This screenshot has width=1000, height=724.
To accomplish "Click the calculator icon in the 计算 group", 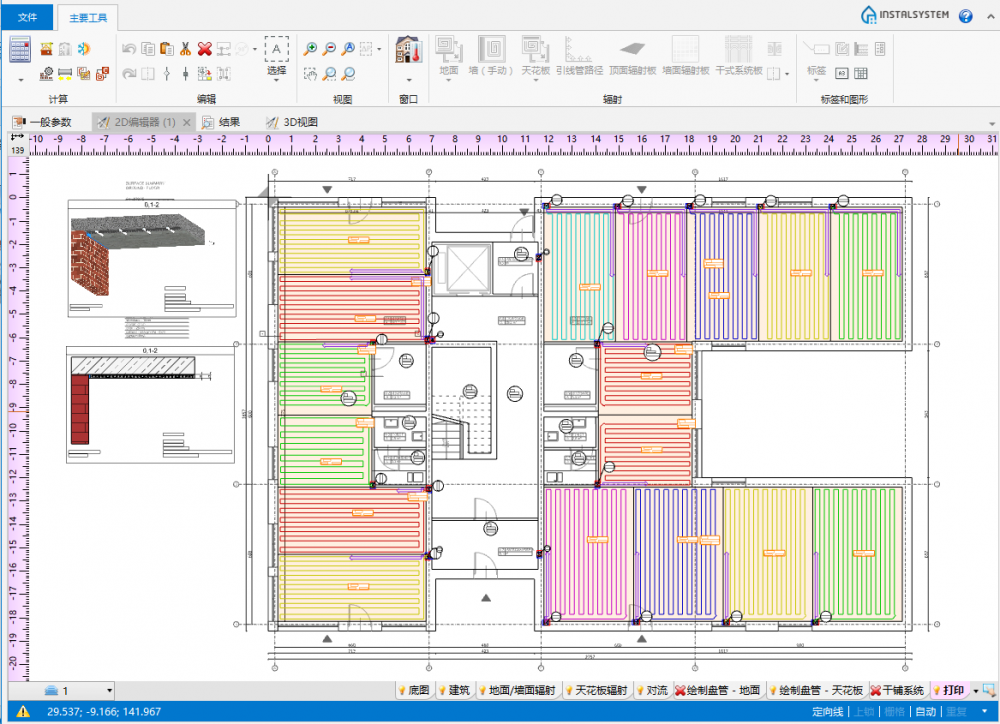I will (x=20, y=49).
